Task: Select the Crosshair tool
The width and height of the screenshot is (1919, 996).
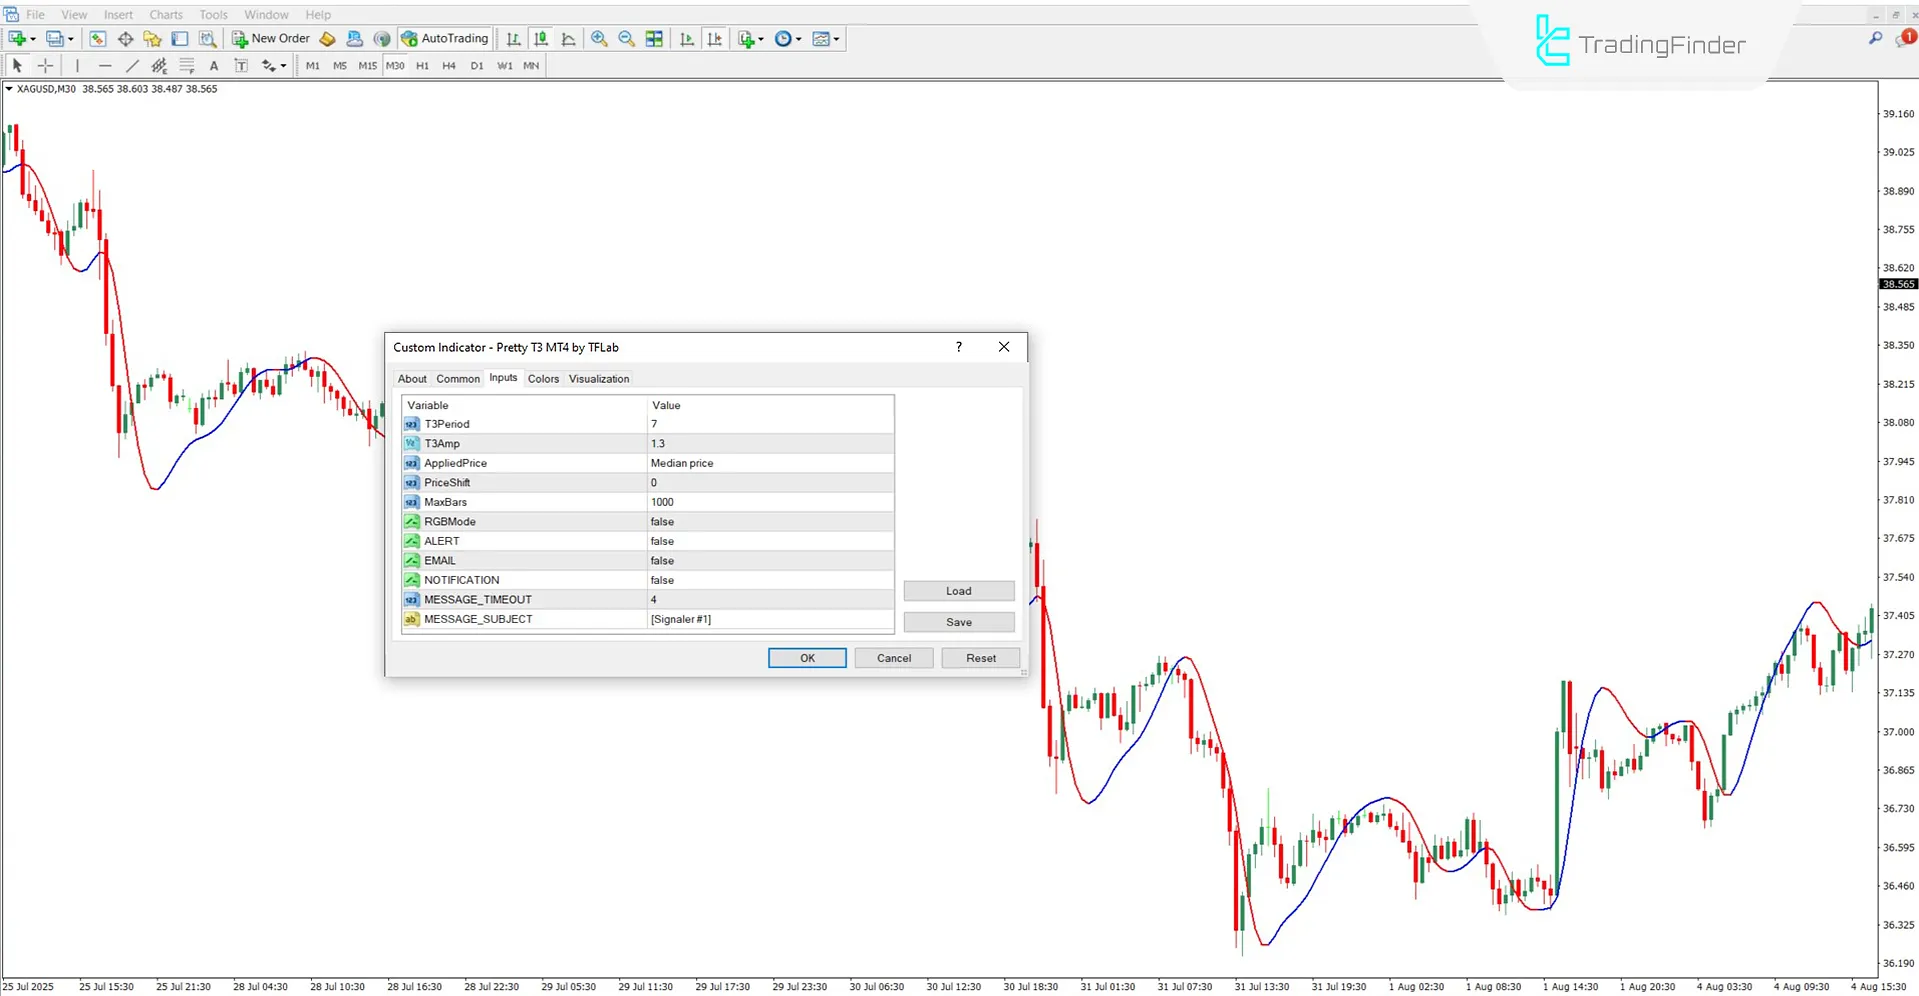Action: click(x=46, y=66)
